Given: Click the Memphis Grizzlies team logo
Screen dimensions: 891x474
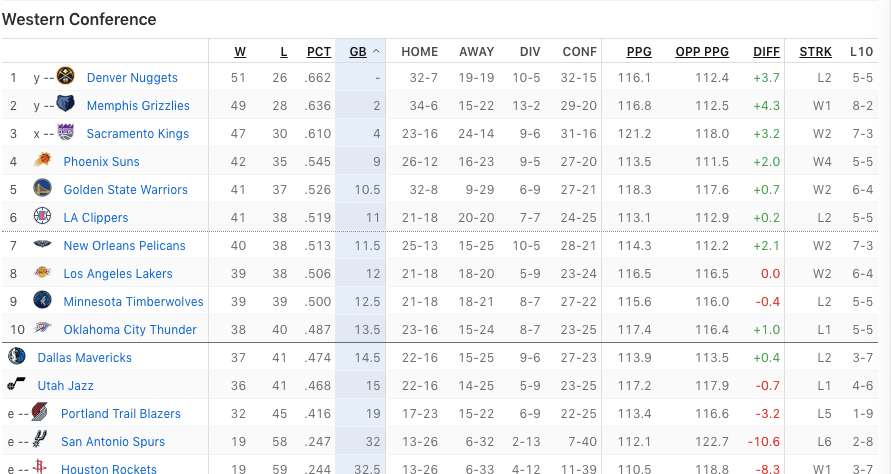Looking at the screenshot, I should [x=66, y=106].
